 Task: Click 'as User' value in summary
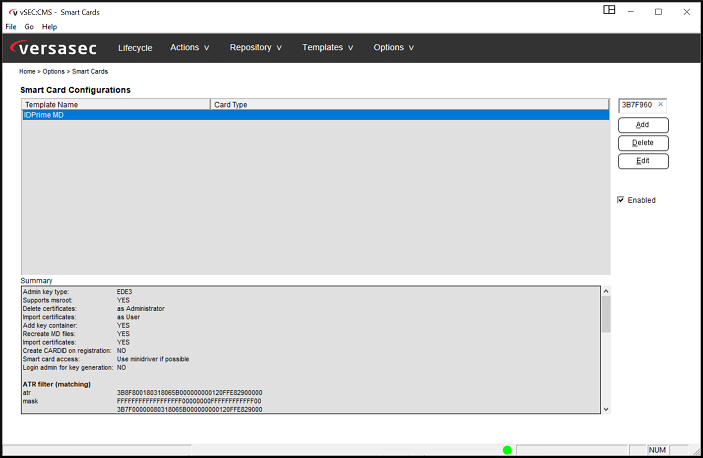coord(128,317)
